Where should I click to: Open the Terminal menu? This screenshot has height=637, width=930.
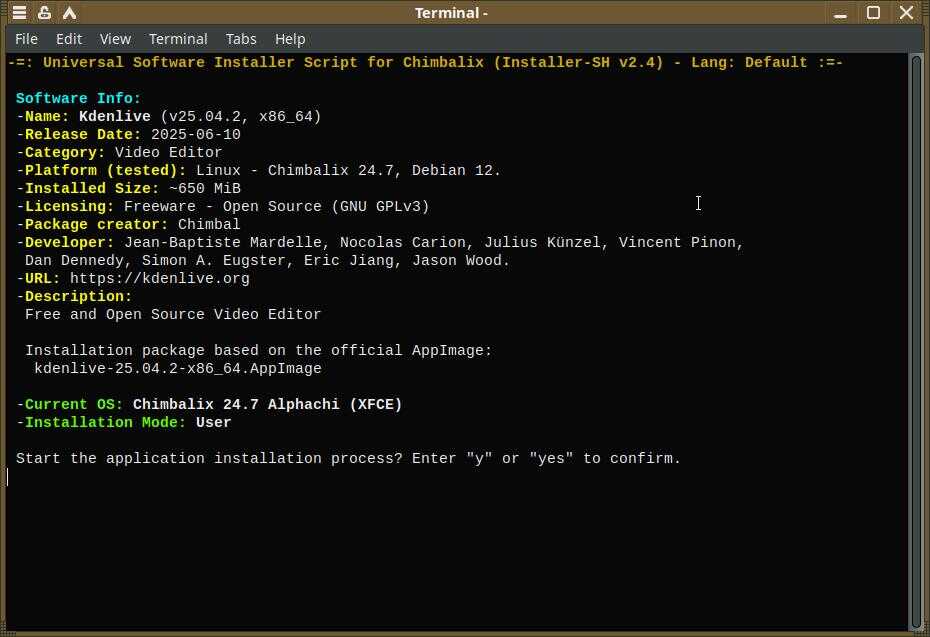pos(178,39)
